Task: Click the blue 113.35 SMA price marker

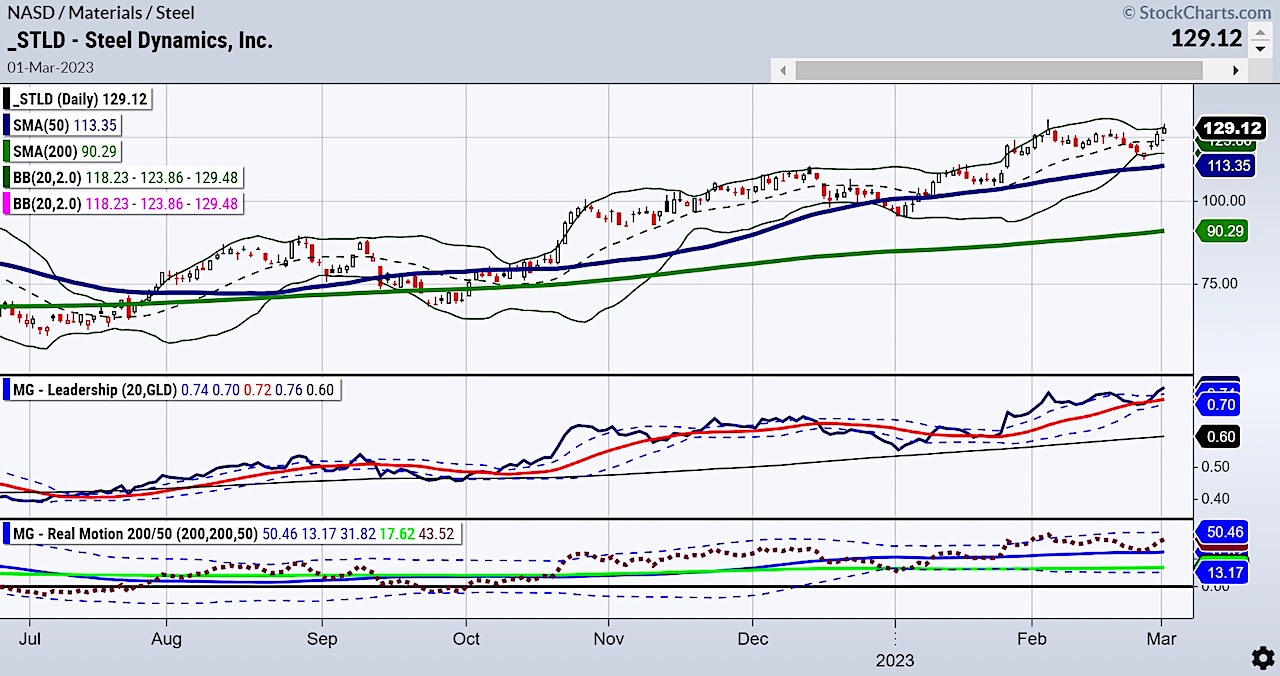Action: coord(1230,166)
